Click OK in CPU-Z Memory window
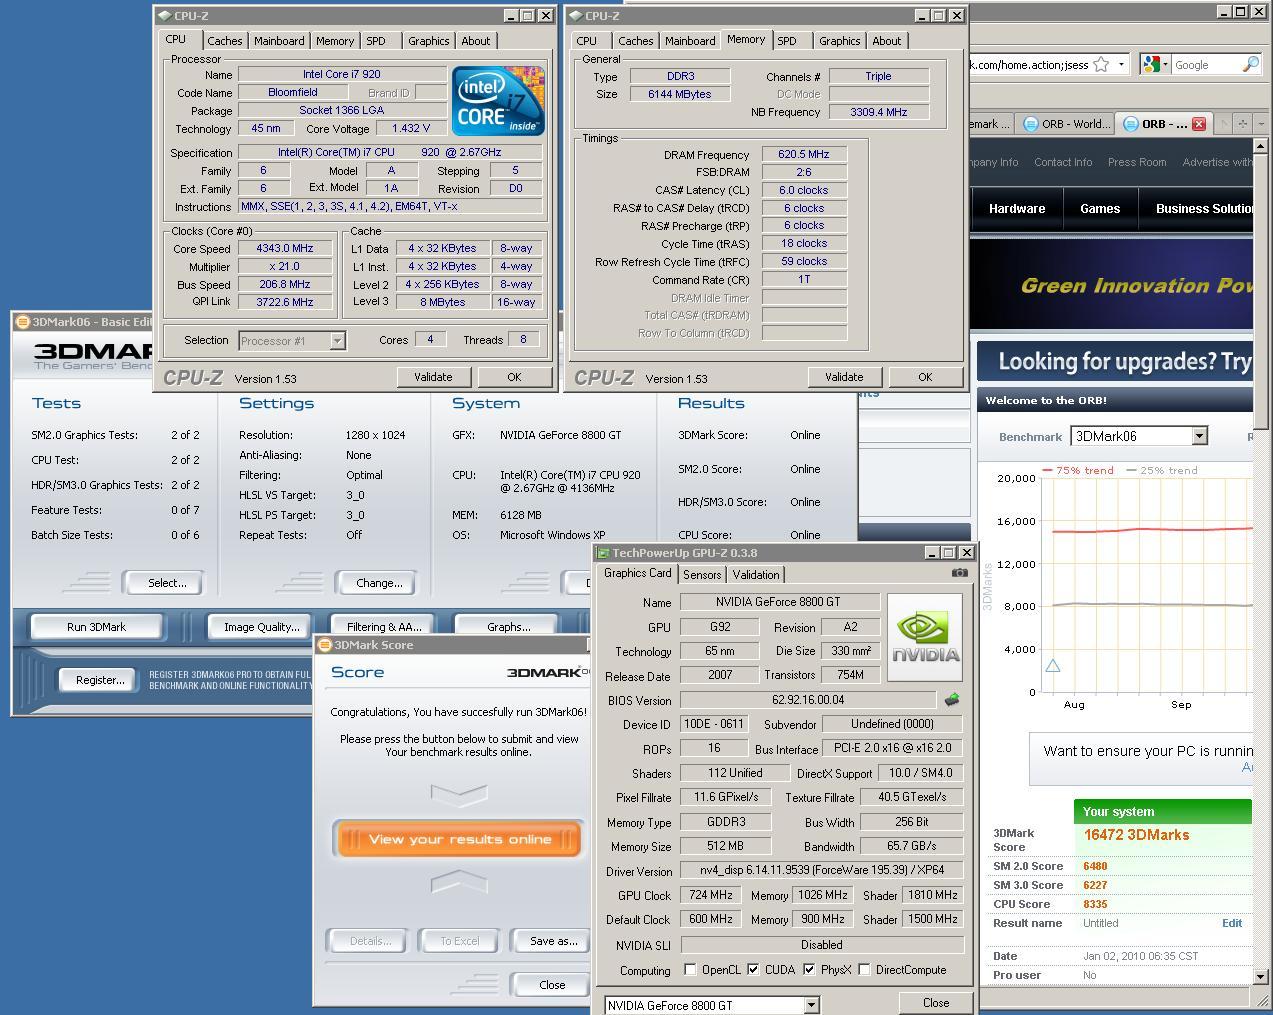Image resolution: width=1273 pixels, height=1015 pixels. point(925,377)
